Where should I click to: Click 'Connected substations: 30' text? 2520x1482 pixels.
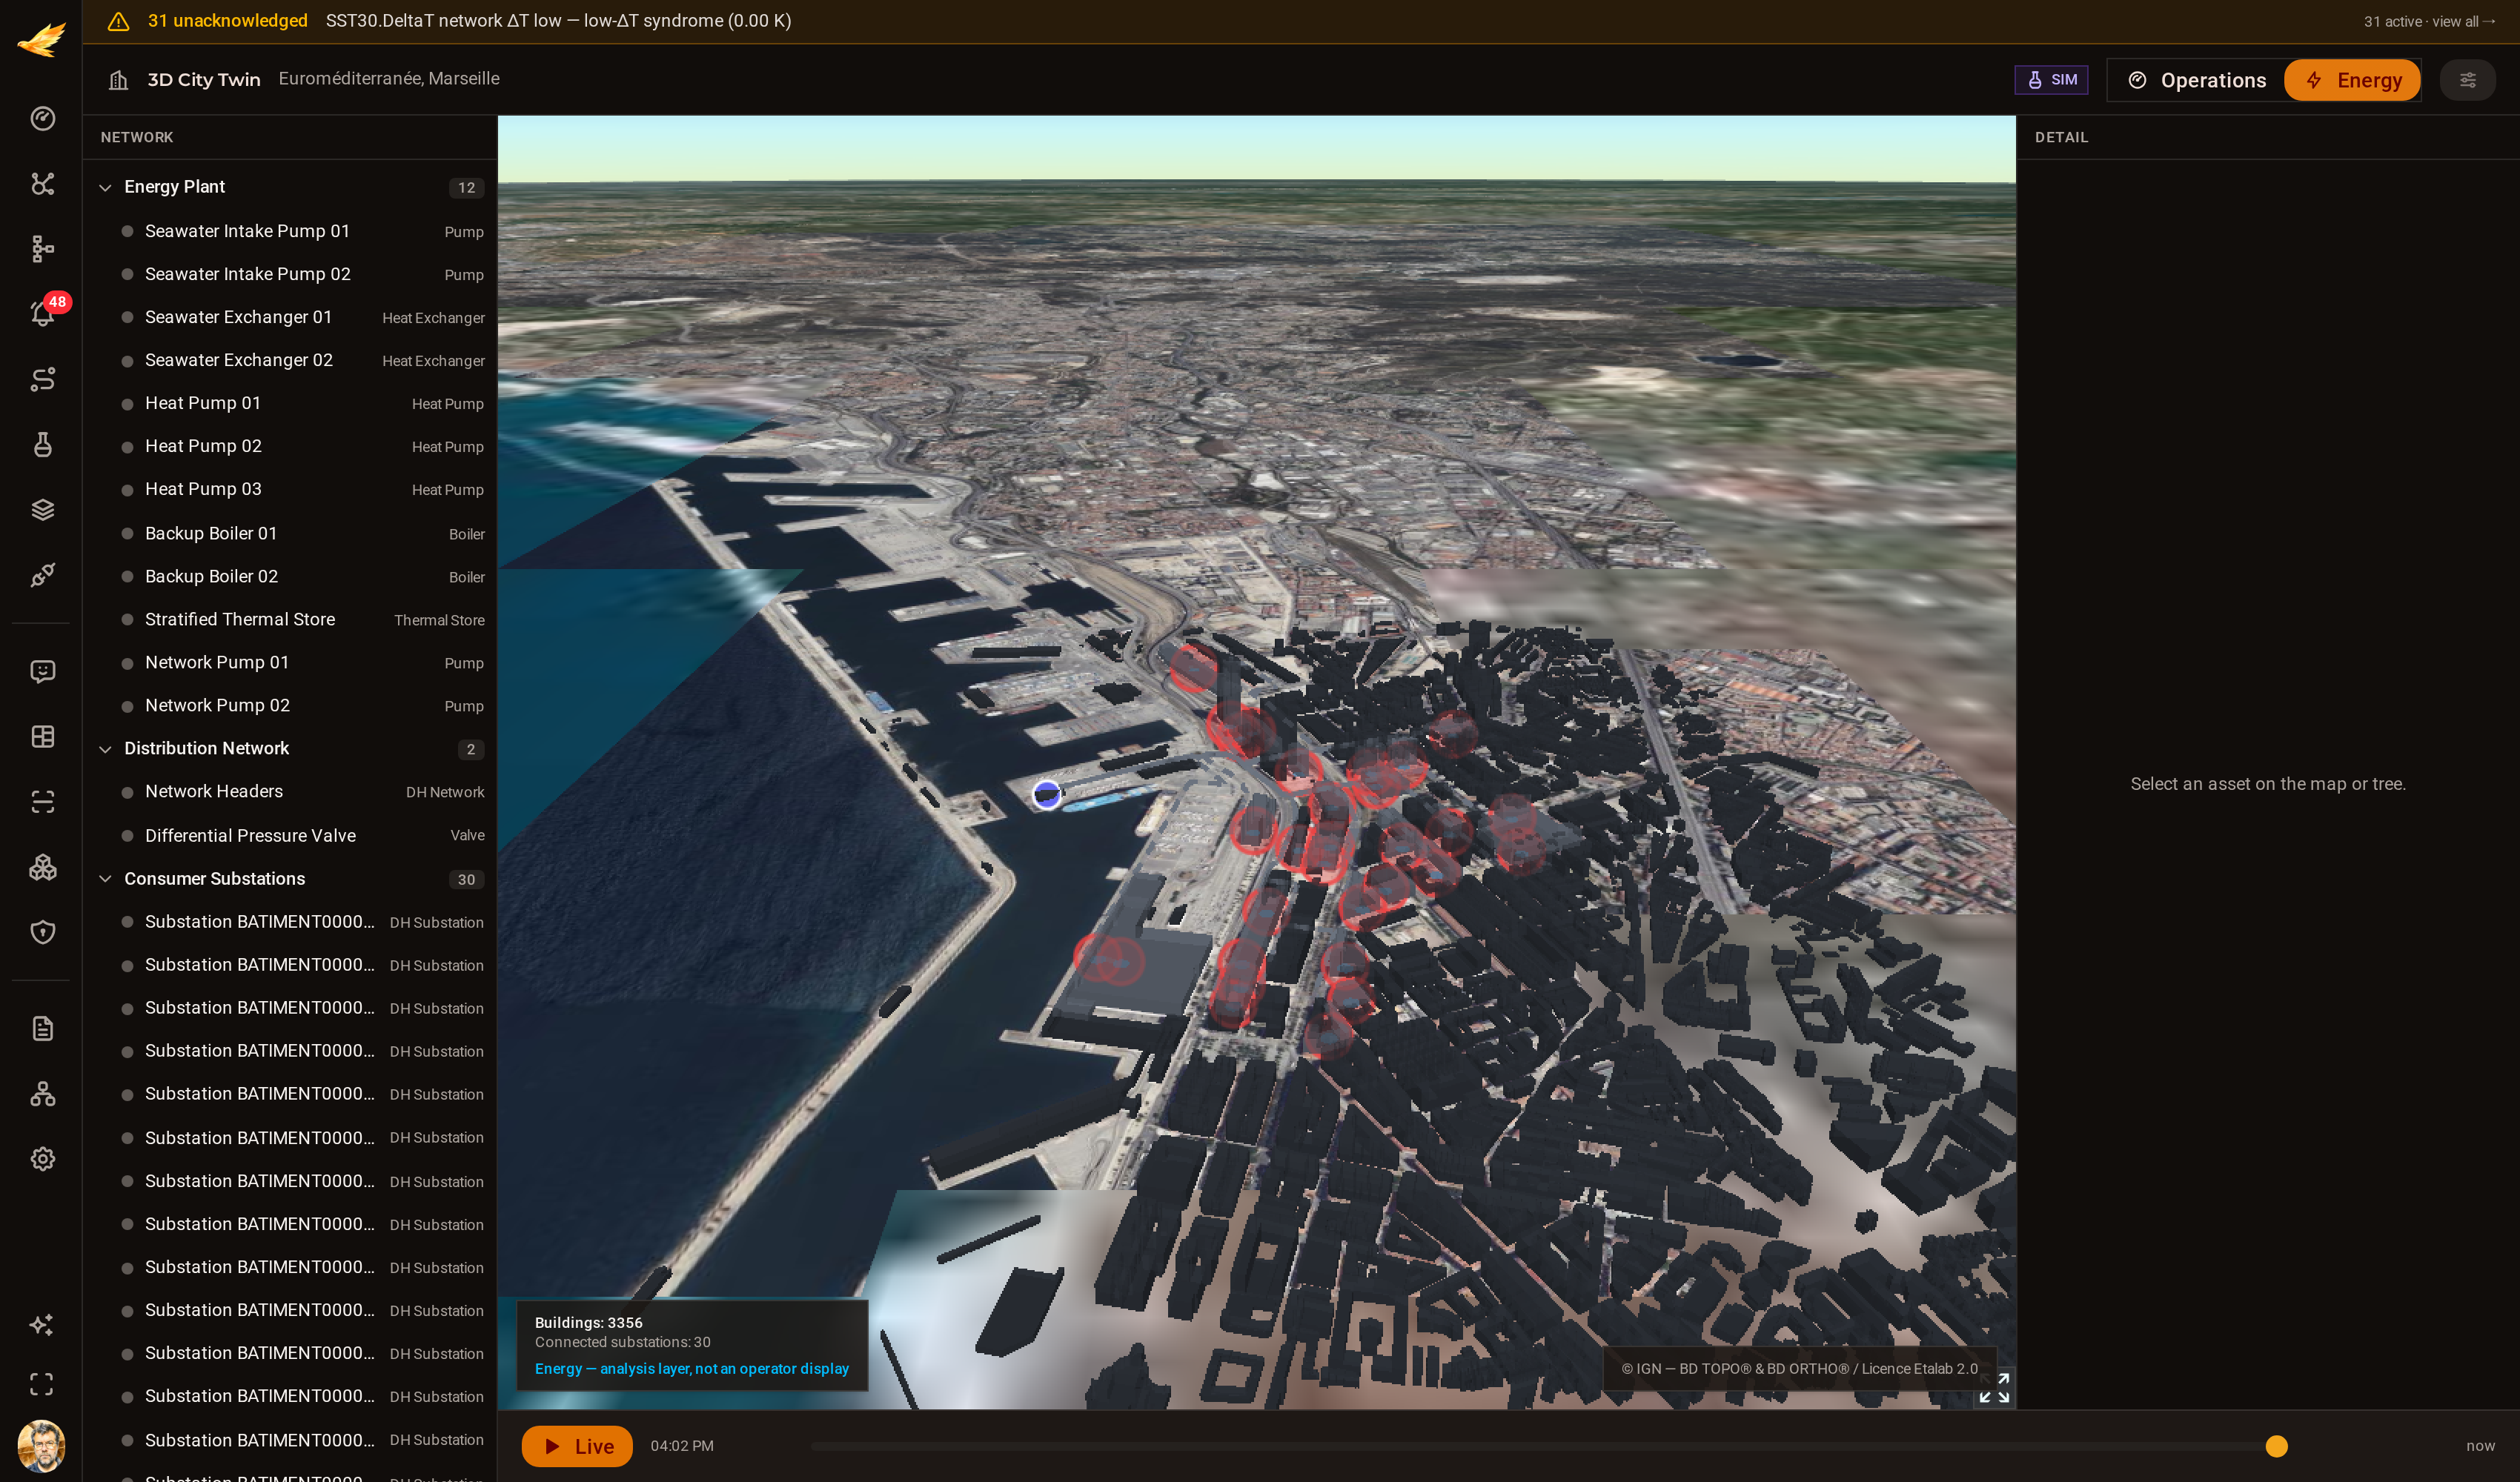point(622,1342)
